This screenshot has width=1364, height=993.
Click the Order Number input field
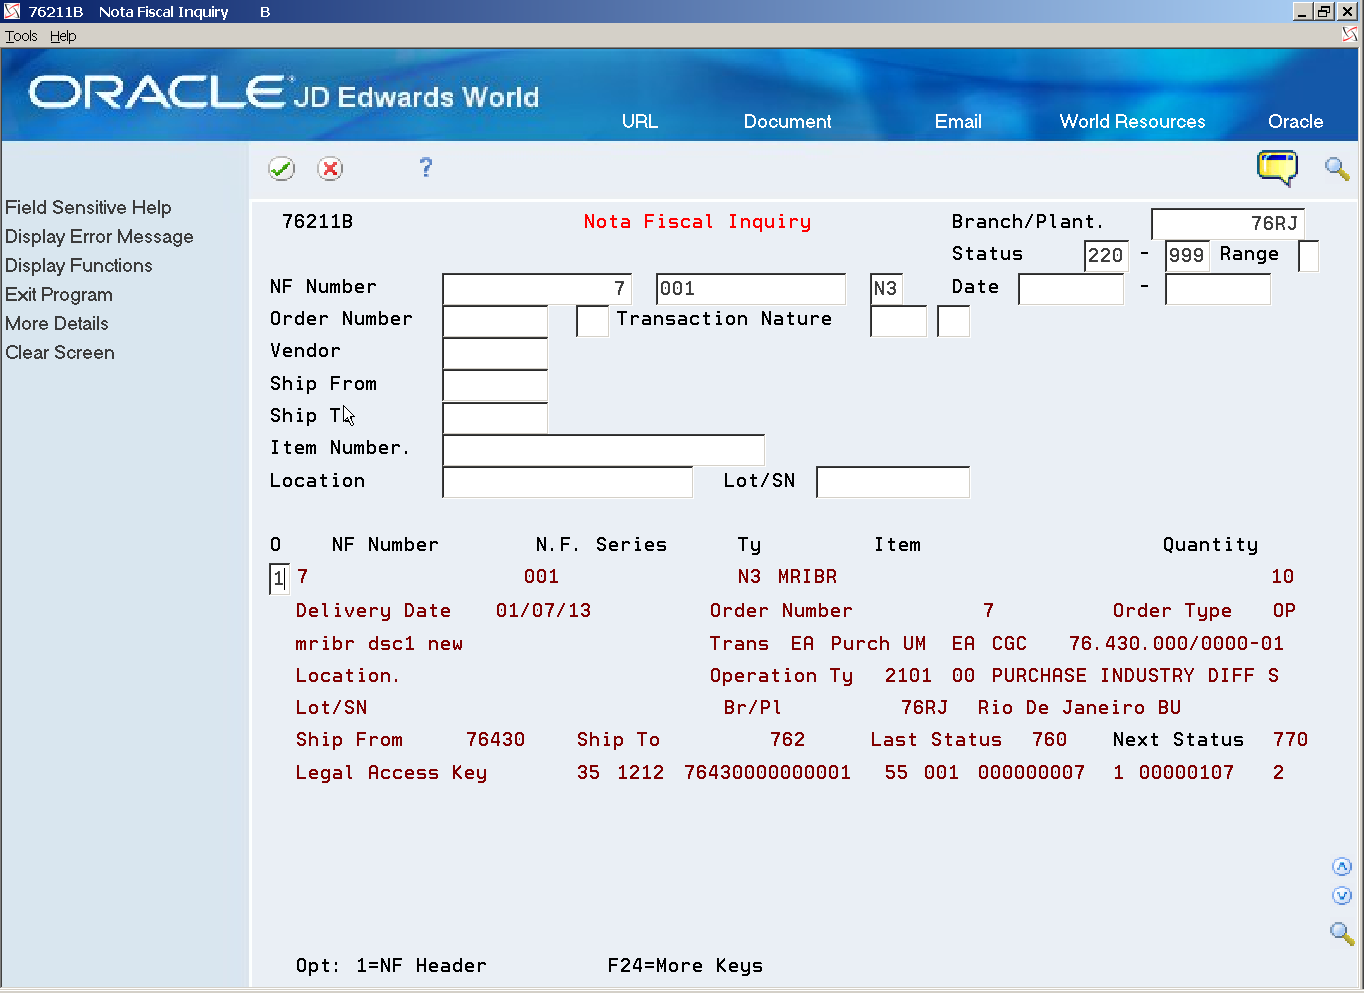click(x=495, y=320)
